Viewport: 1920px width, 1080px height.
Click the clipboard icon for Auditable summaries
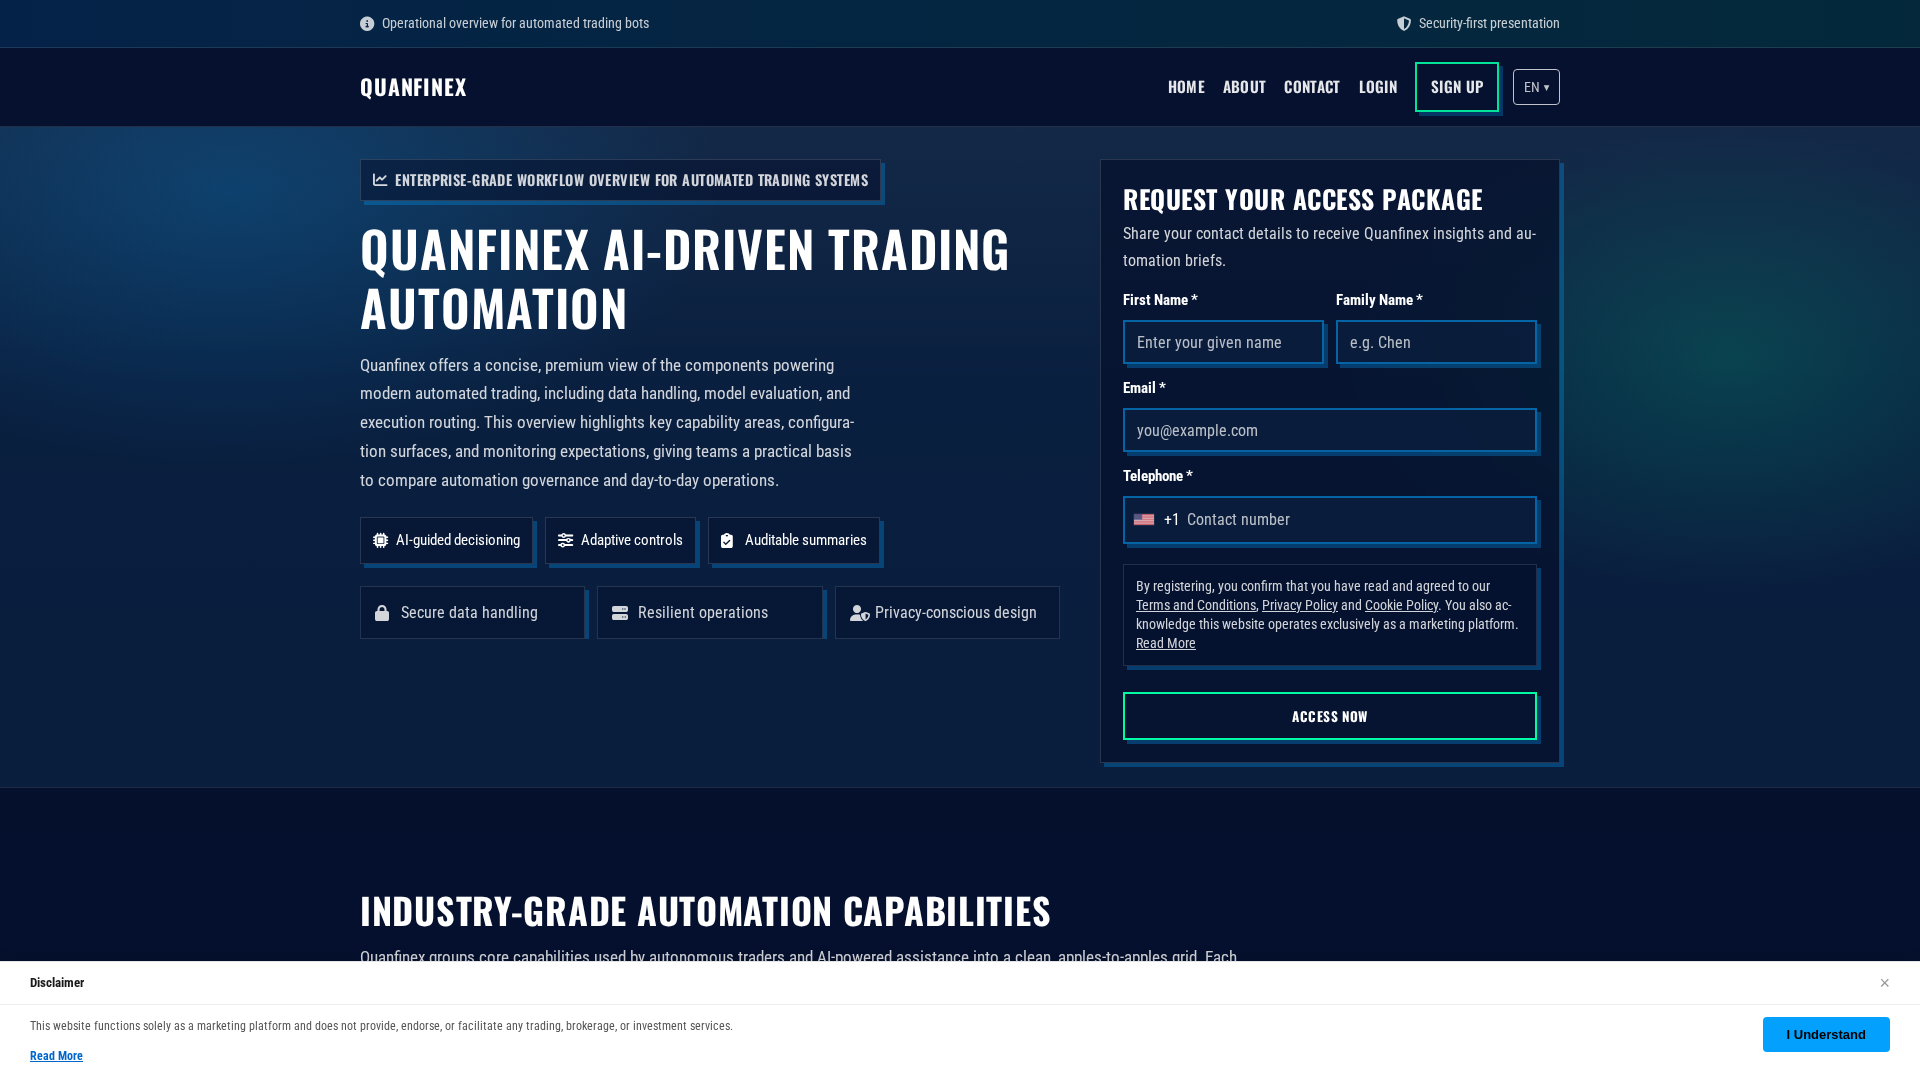pyautogui.click(x=727, y=541)
